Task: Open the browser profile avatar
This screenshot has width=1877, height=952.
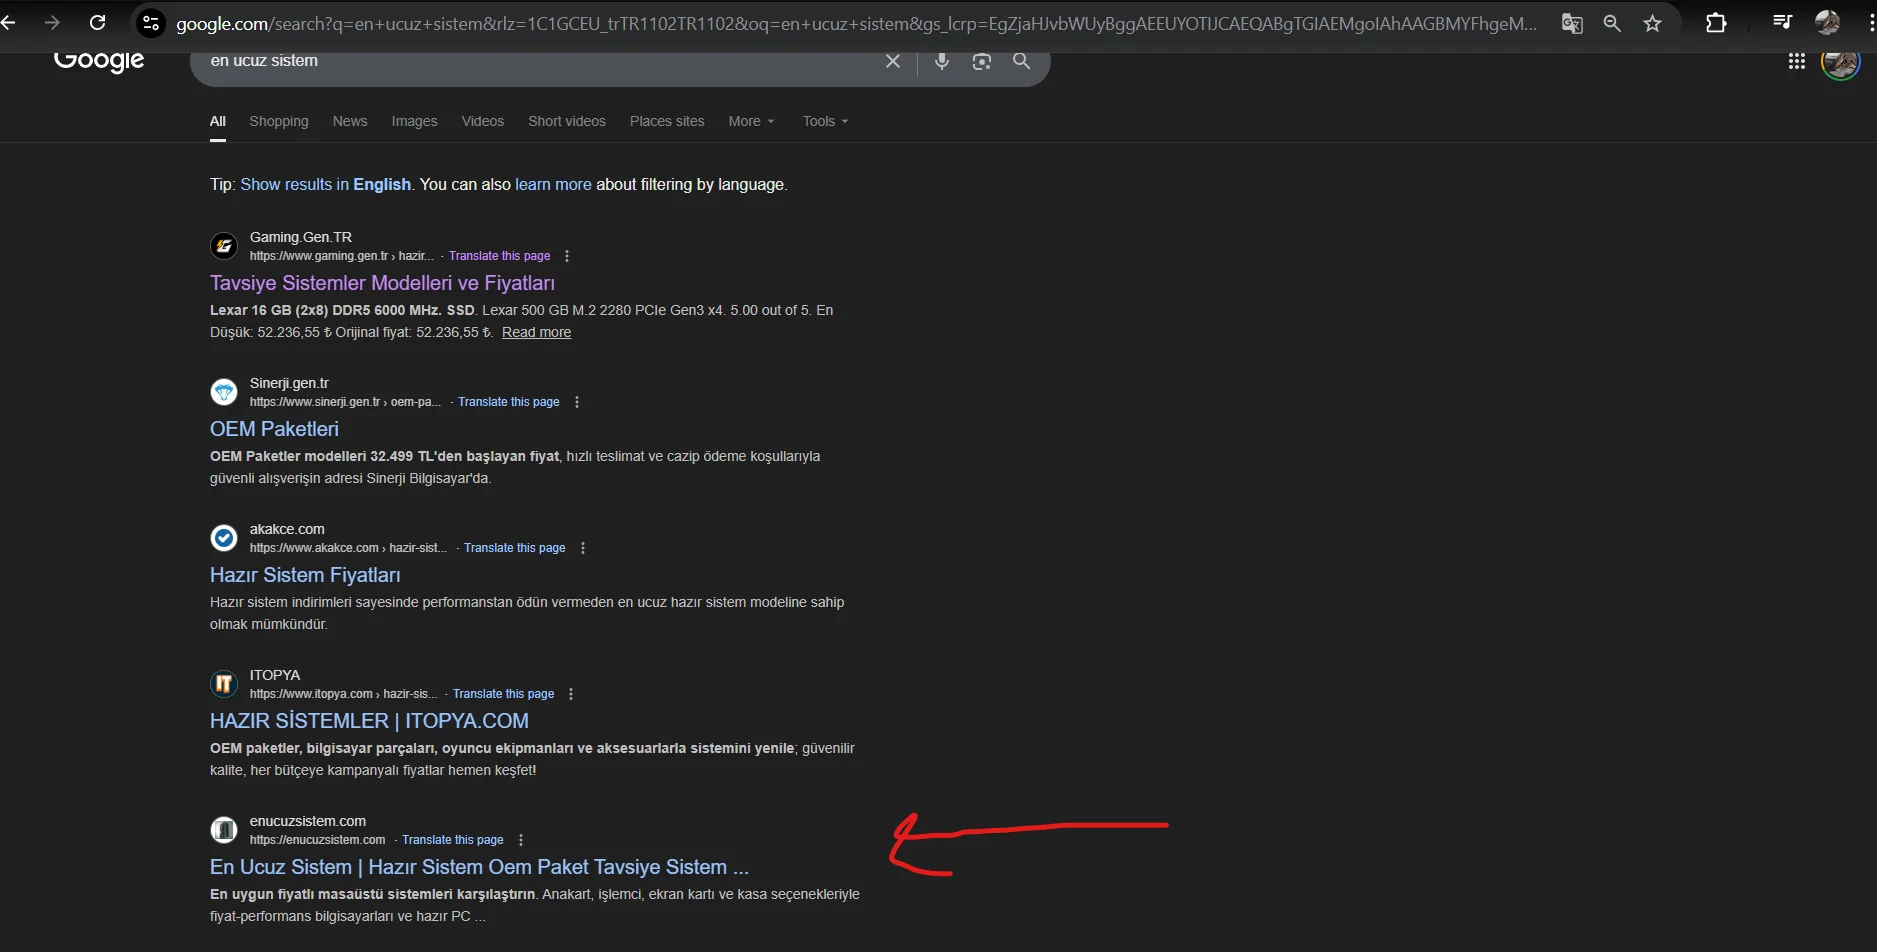Action: coord(1827,22)
